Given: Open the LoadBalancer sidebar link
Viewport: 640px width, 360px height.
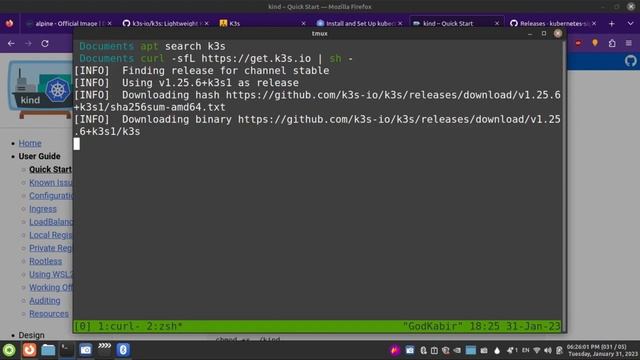Looking at the screenshot, I should pyautogui.click(x=51, y=222).
